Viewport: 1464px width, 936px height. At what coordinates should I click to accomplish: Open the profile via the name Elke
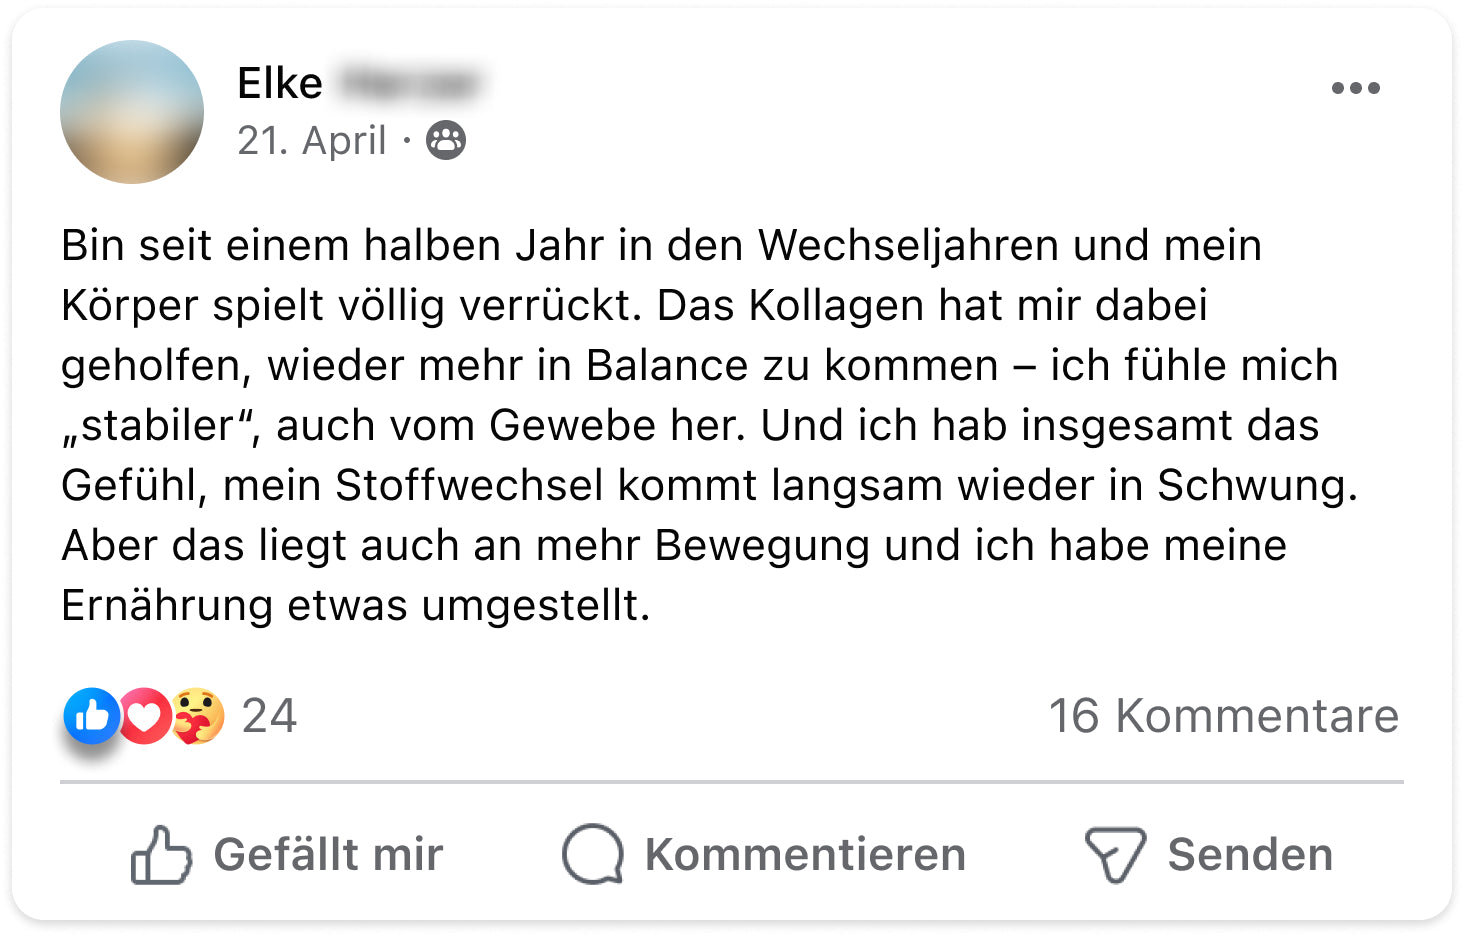280,83
